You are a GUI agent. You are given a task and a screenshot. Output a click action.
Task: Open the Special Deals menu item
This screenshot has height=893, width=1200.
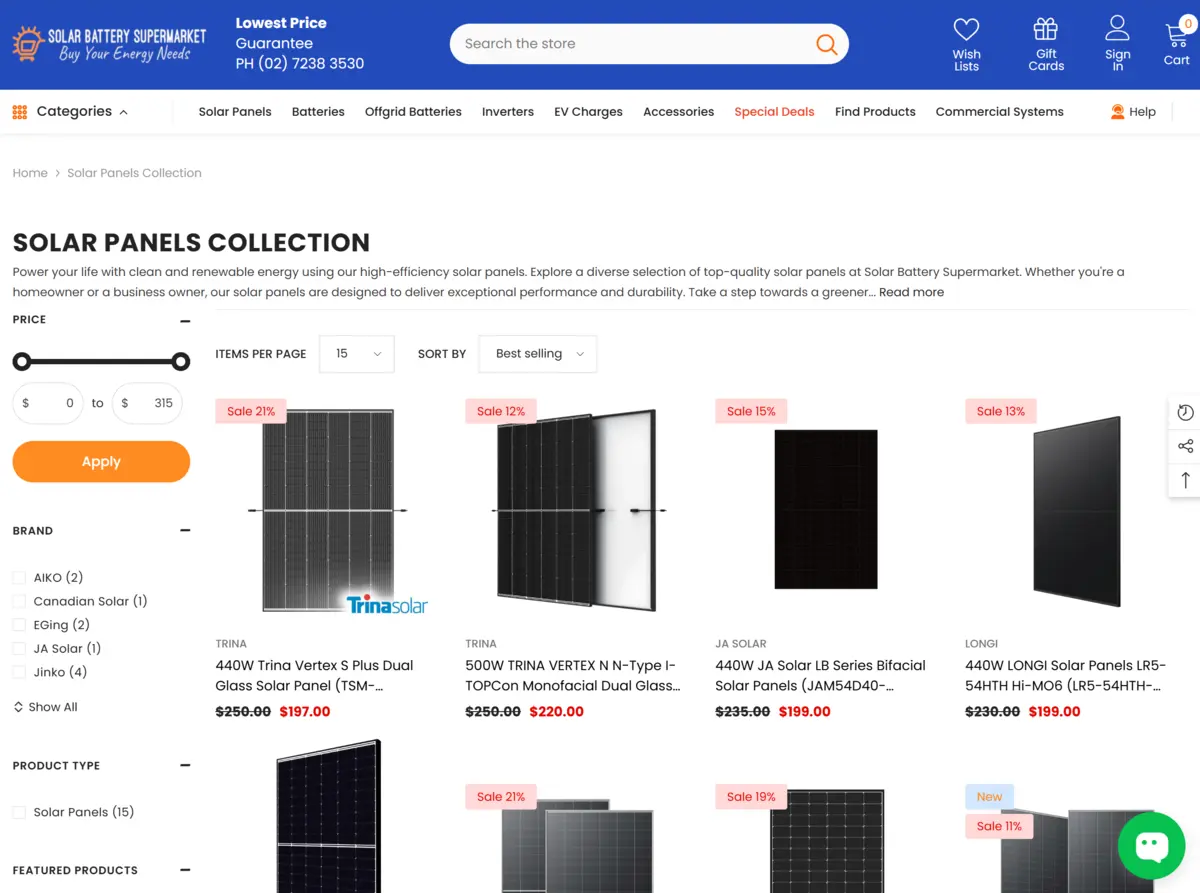click(774, 112)
